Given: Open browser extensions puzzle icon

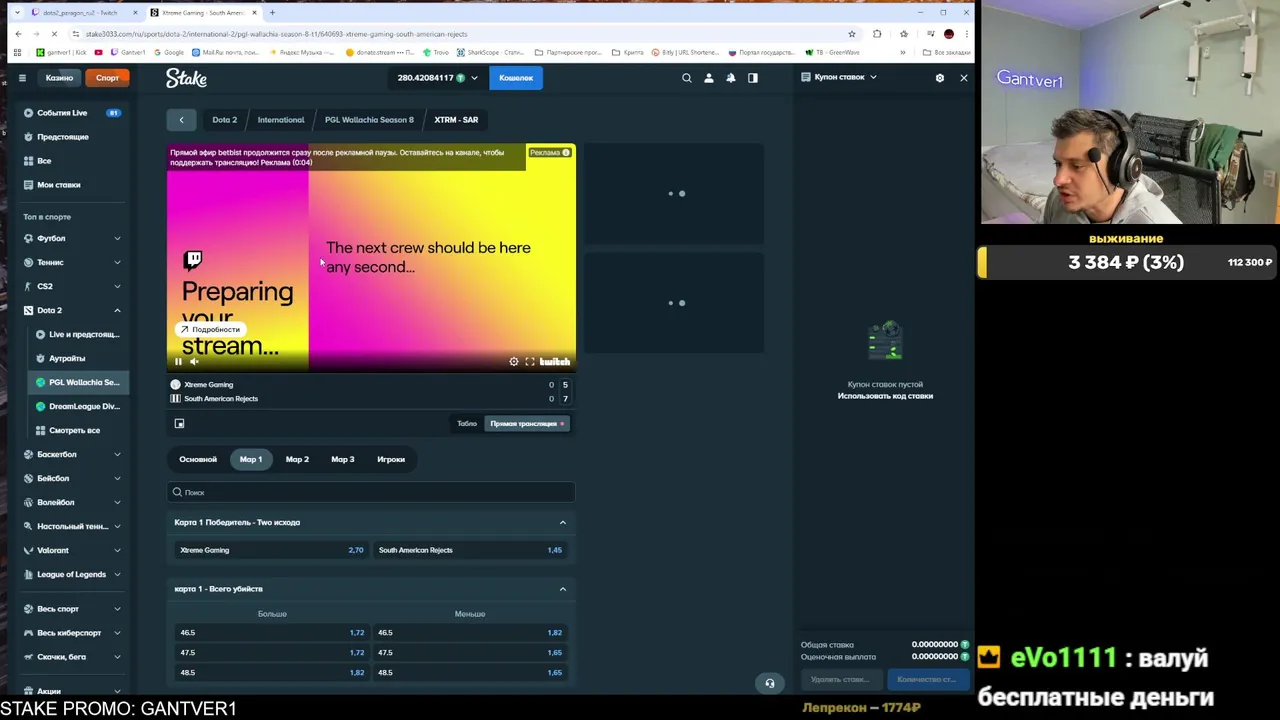Looking at the screenshot, I should click(x=877, y=34).
